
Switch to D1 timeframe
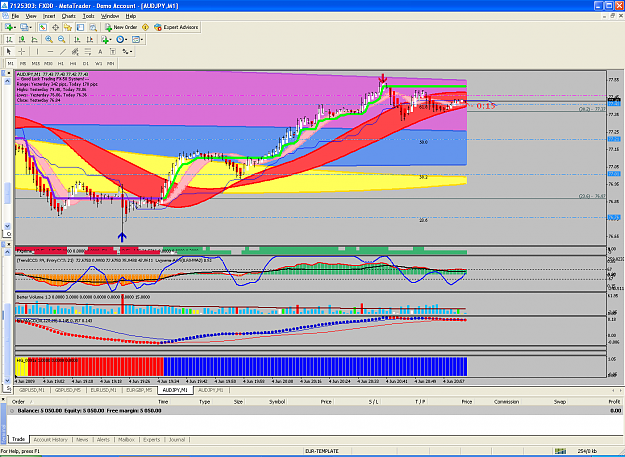pyautogui.click(x=85, y=63)
